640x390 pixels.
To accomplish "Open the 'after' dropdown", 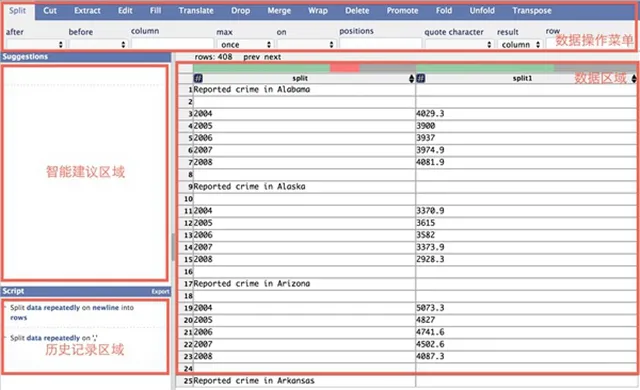I will [35, 44].
